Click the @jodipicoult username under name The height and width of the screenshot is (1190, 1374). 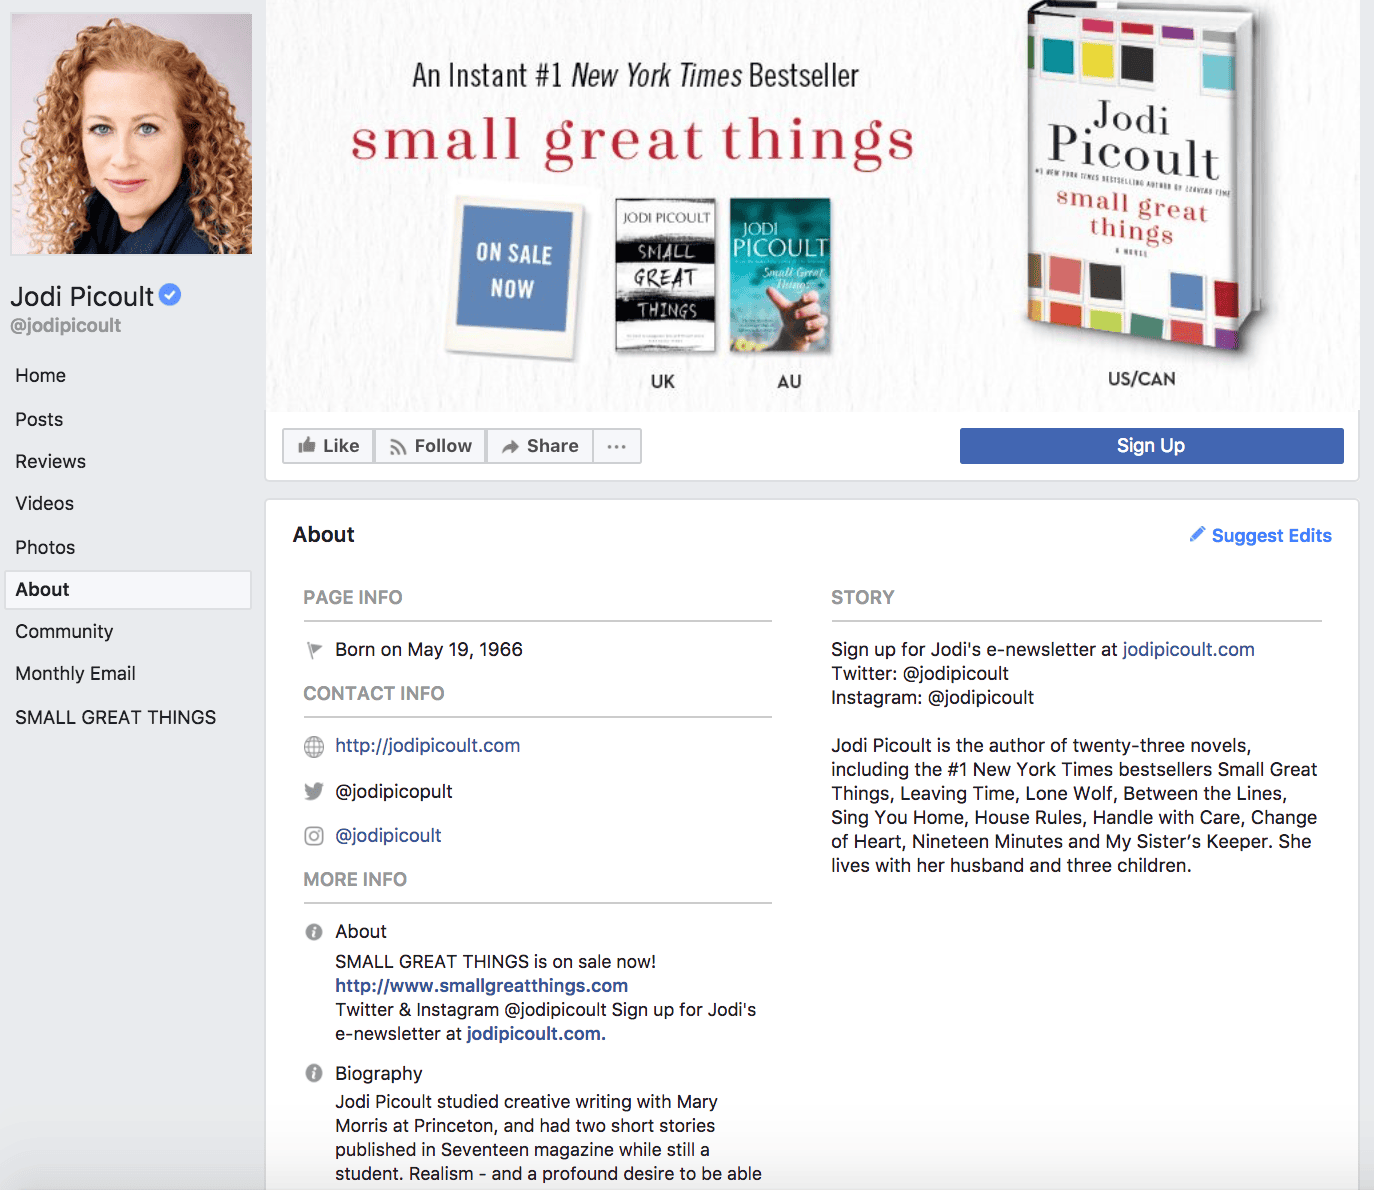click(x=65, y=326)
